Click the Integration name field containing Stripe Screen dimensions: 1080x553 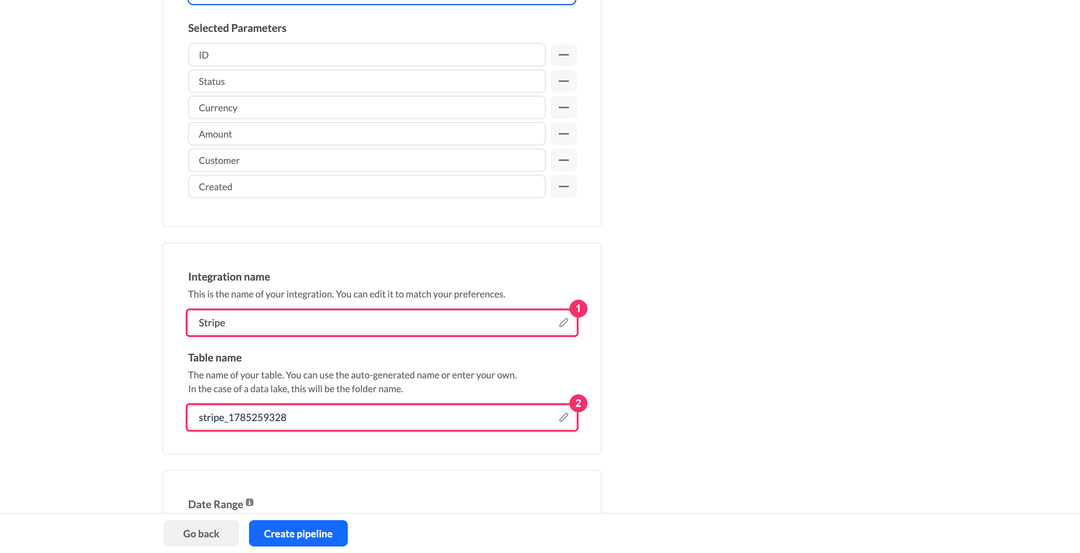(382, 322)
